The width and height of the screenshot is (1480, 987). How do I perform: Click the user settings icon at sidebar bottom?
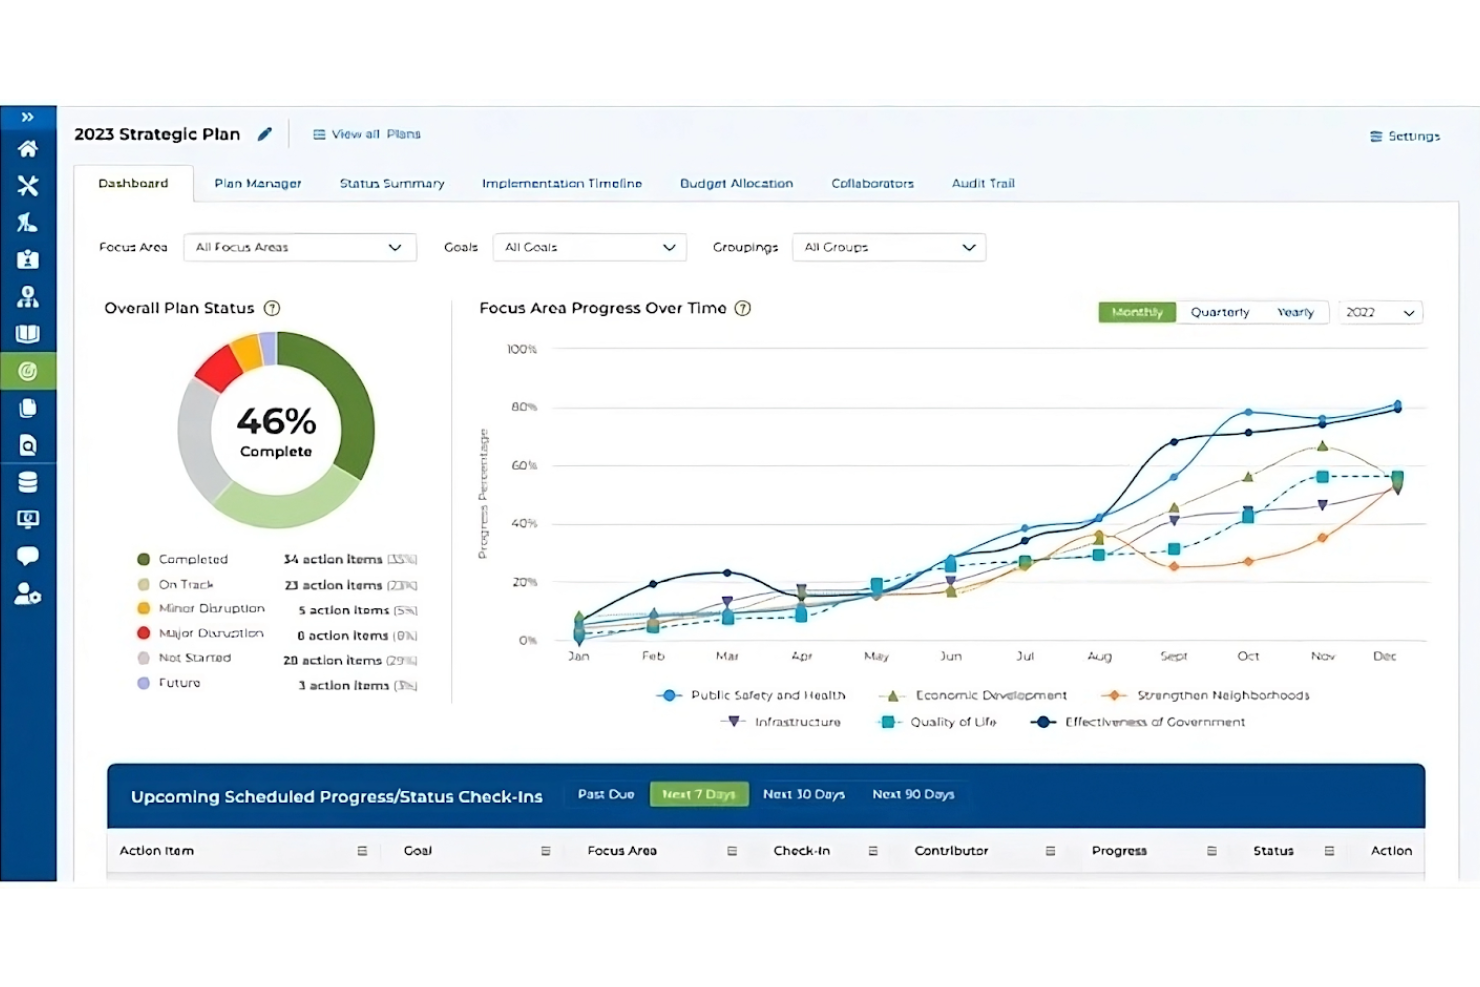pyautogui.click(x=28, y=595)
